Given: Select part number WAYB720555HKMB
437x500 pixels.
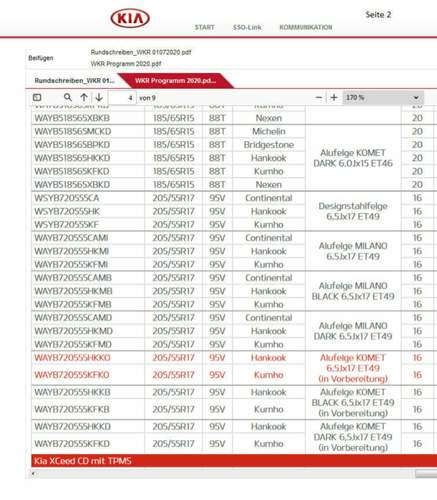Looking at the screenshot, I should click(73, 291).
